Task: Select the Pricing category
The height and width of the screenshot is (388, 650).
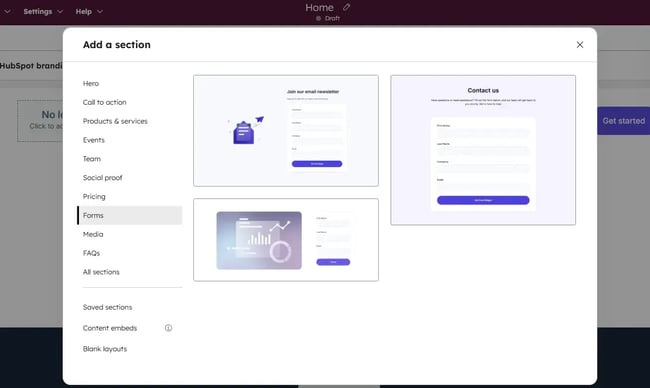Action: pyautogui.click(x=94, y=196)
